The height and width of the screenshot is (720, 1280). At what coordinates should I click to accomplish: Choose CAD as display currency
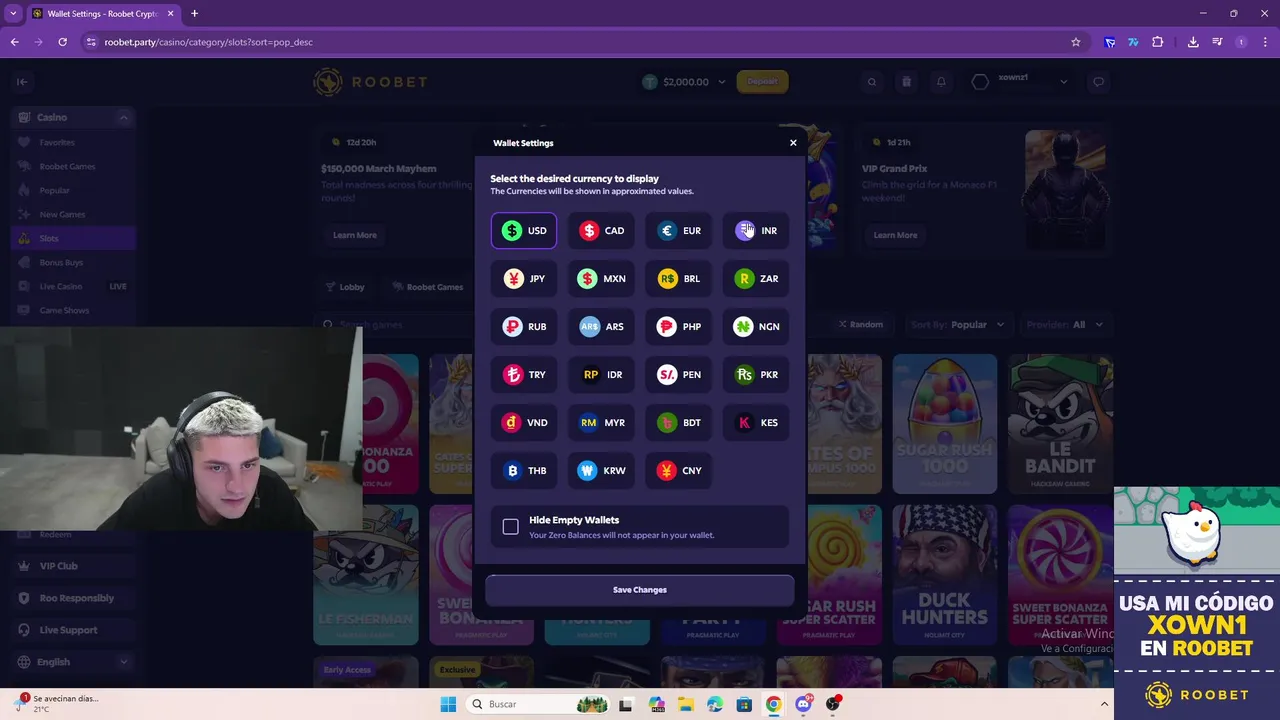click(601, 231)
